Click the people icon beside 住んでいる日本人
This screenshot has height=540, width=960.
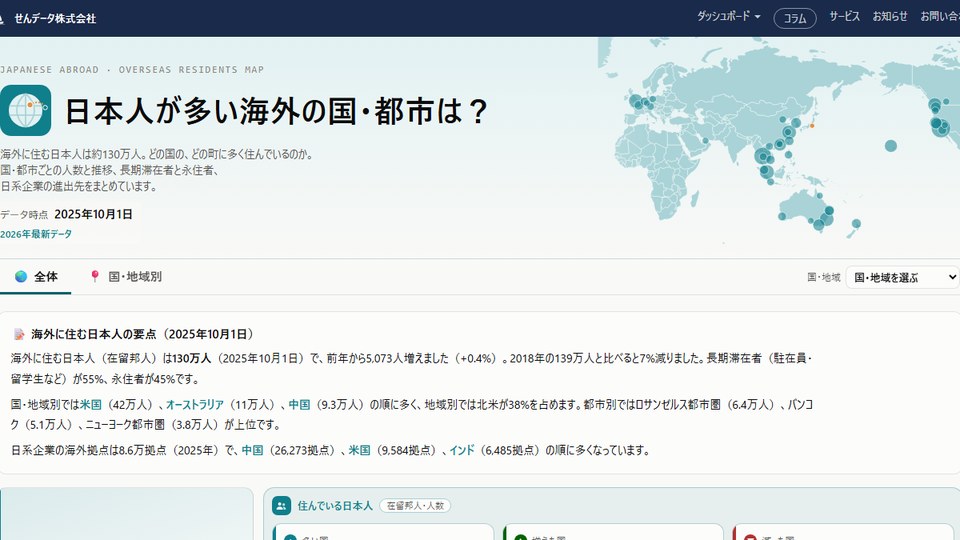click(282, 506)
